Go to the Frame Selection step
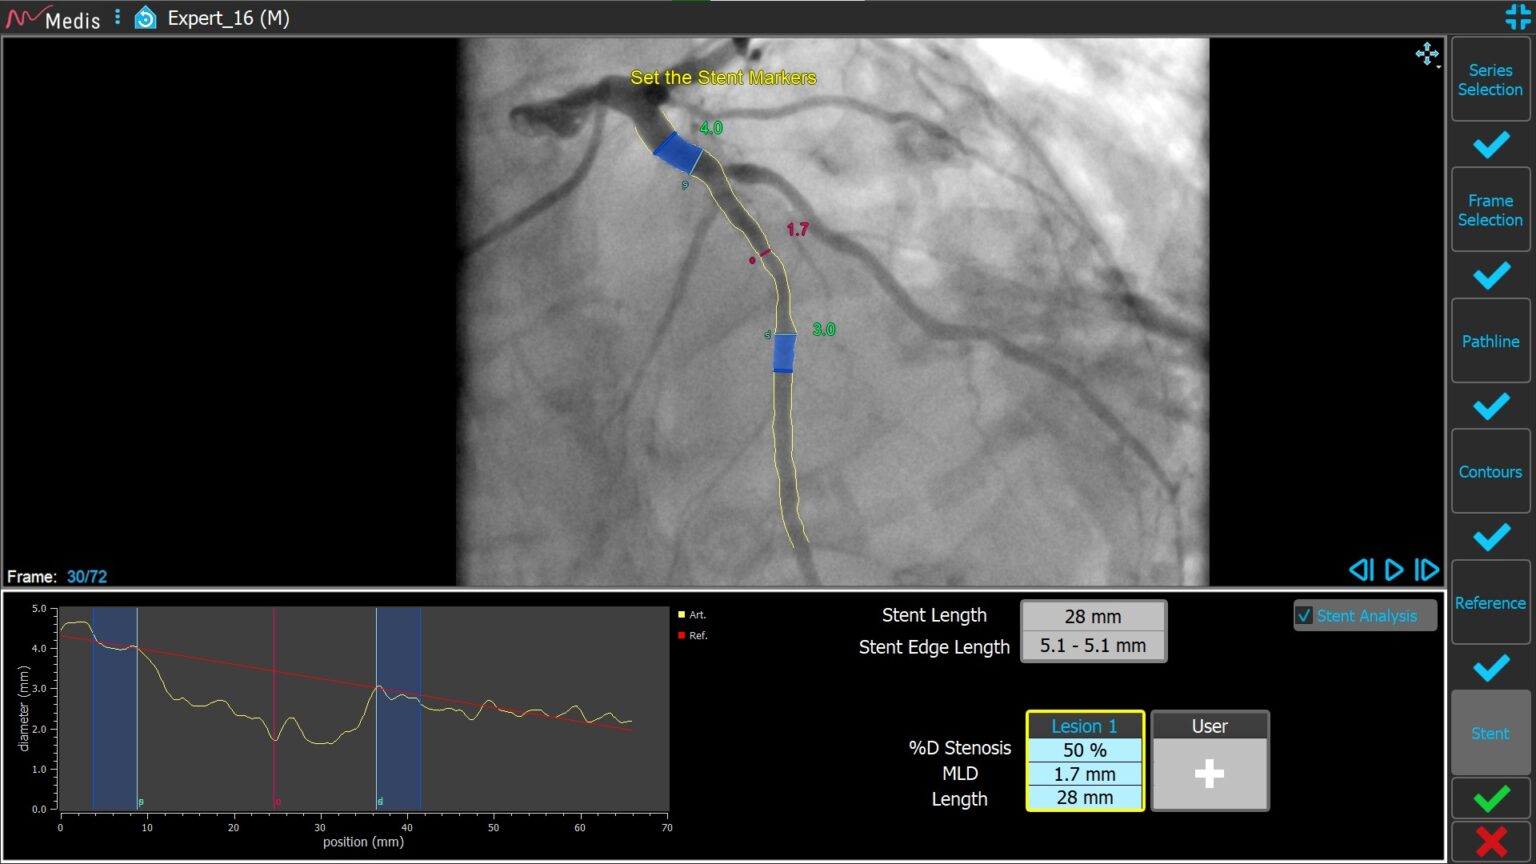Image resolution: width=1536 pixels, height=864 pixels. (x=1490, y=210)
